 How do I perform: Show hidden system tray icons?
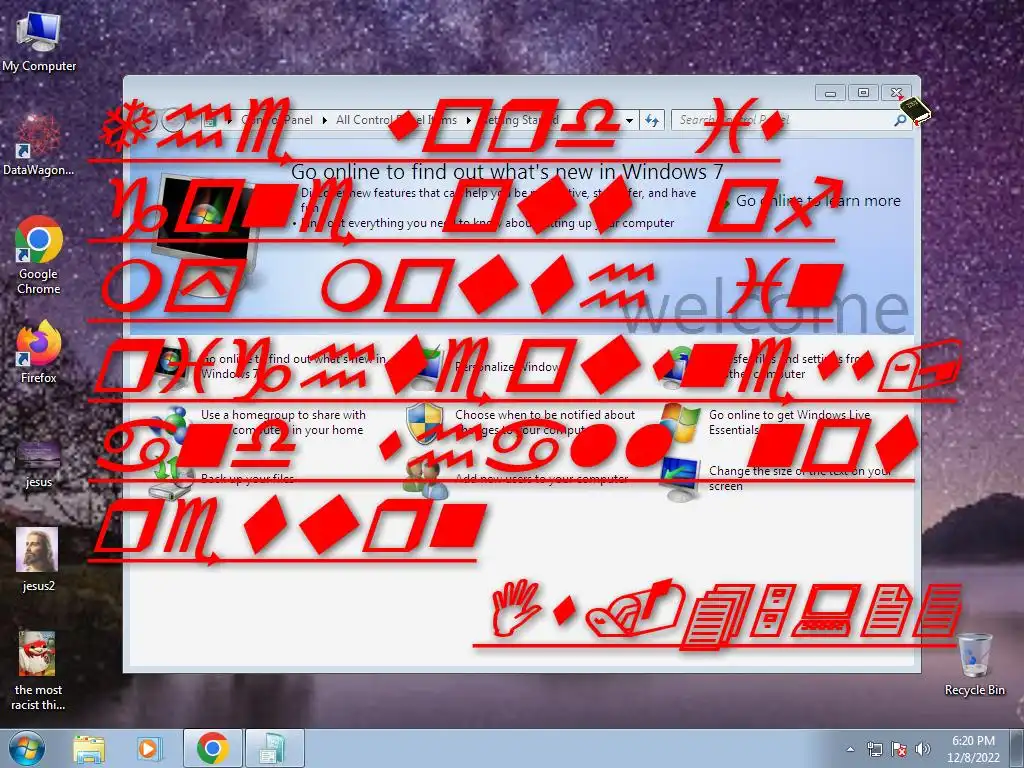(850, 749)
